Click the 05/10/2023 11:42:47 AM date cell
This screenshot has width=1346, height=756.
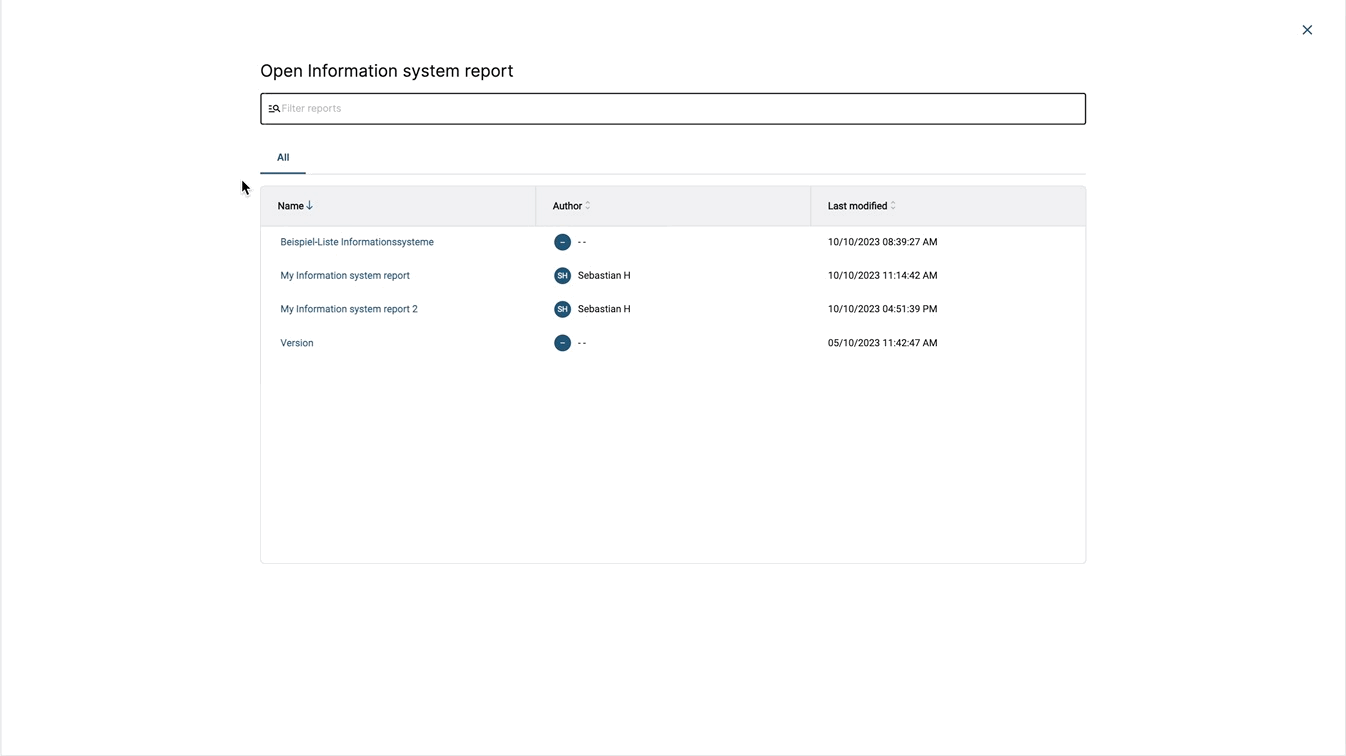point(882,343)
